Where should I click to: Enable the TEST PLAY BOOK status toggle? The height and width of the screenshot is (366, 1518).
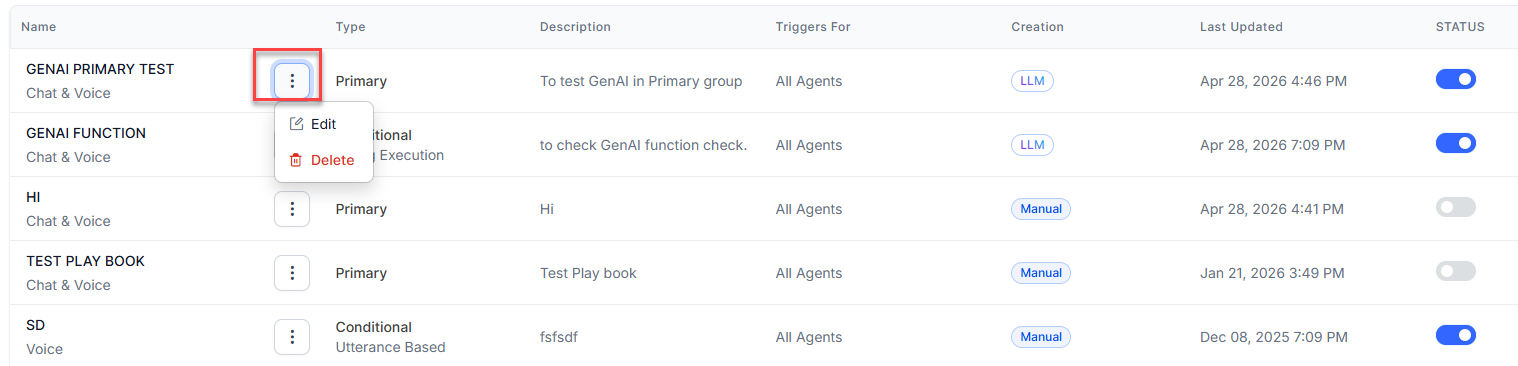point(1456,271)
